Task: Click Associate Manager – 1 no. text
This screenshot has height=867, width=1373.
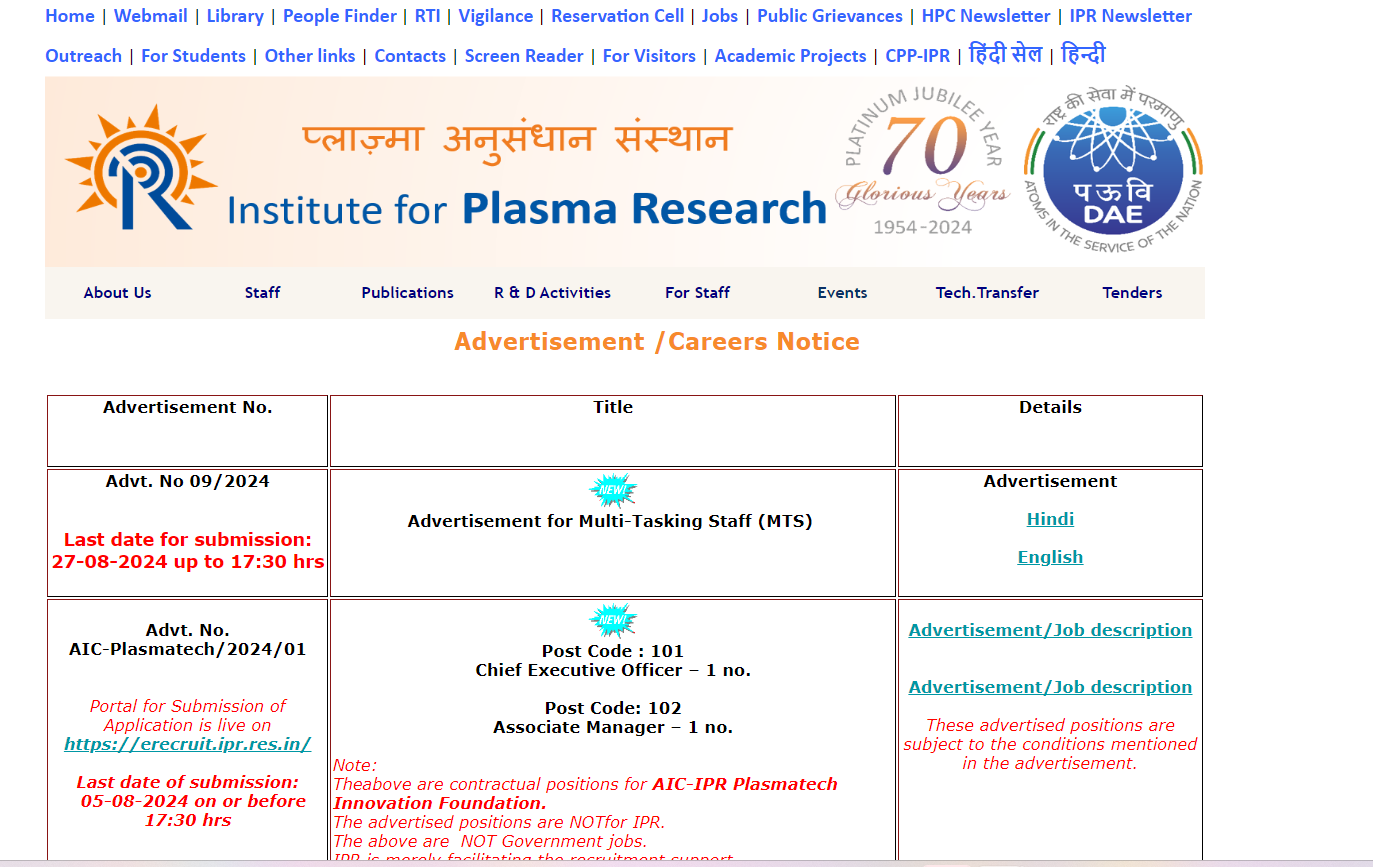Action: 613,727
